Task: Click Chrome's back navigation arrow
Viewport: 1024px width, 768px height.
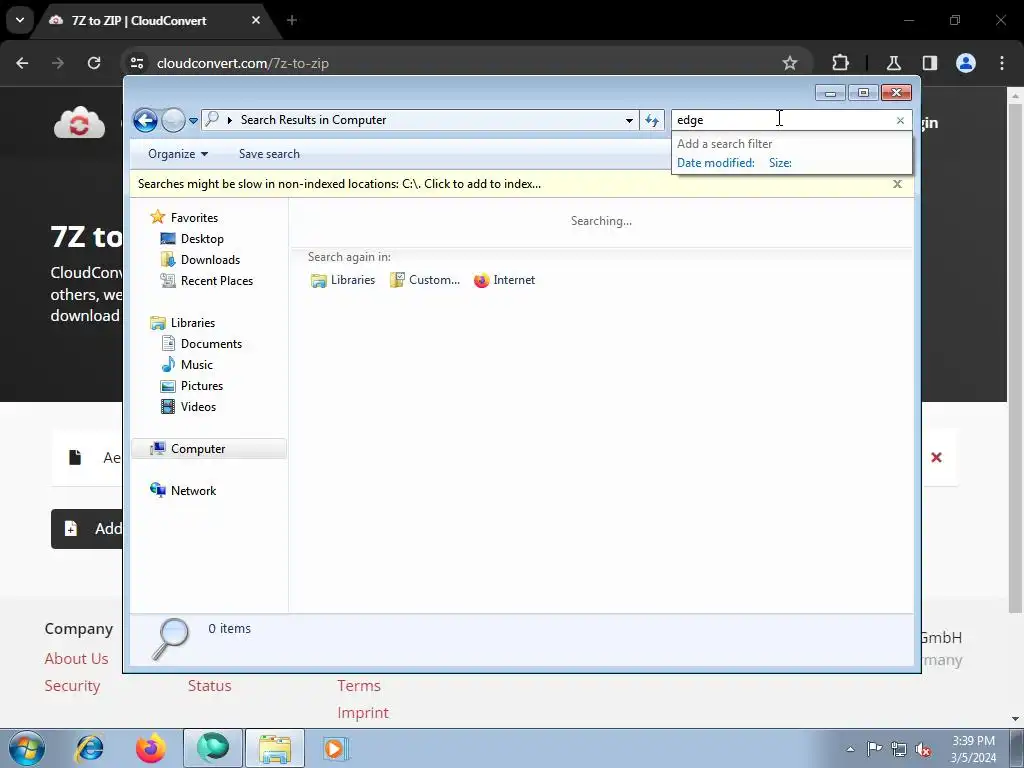Action: pyautogui.click(x=22, y=63)
